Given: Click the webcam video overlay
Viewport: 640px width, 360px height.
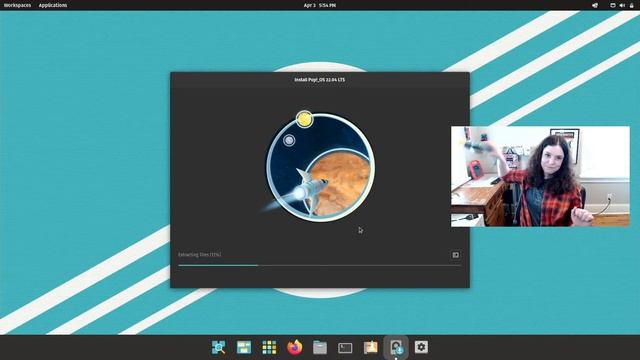Looking at the screenshot, I should click(540, 176).
